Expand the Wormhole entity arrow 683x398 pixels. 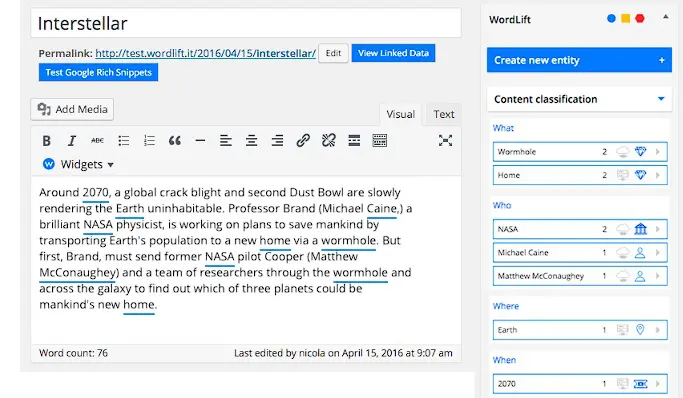tap(658, 152)
